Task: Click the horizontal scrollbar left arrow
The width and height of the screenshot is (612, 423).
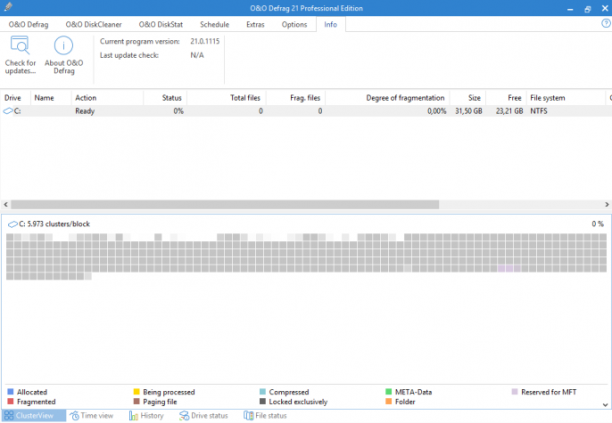Action: [5, 204]
